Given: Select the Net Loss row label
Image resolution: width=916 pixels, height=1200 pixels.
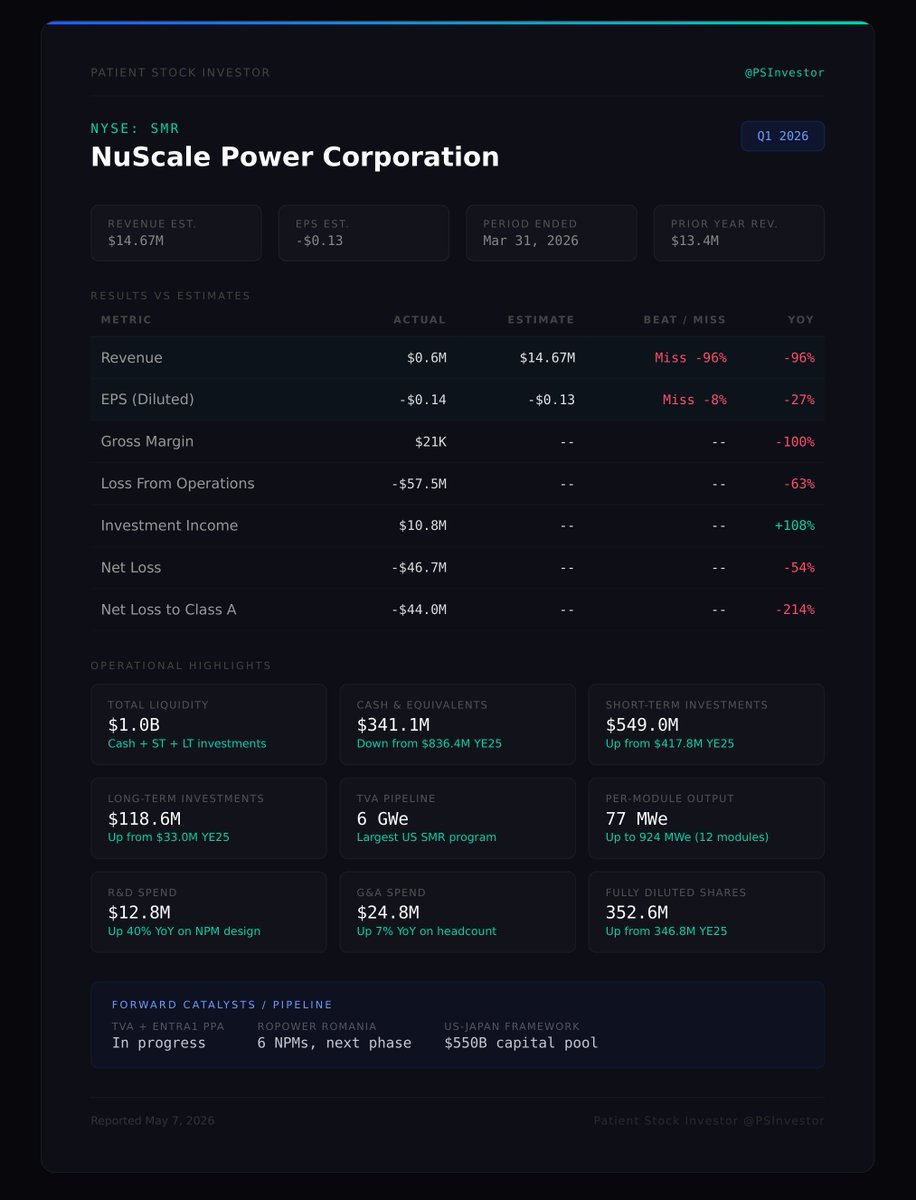Looking at the screenshot, I should coord(131,568).
